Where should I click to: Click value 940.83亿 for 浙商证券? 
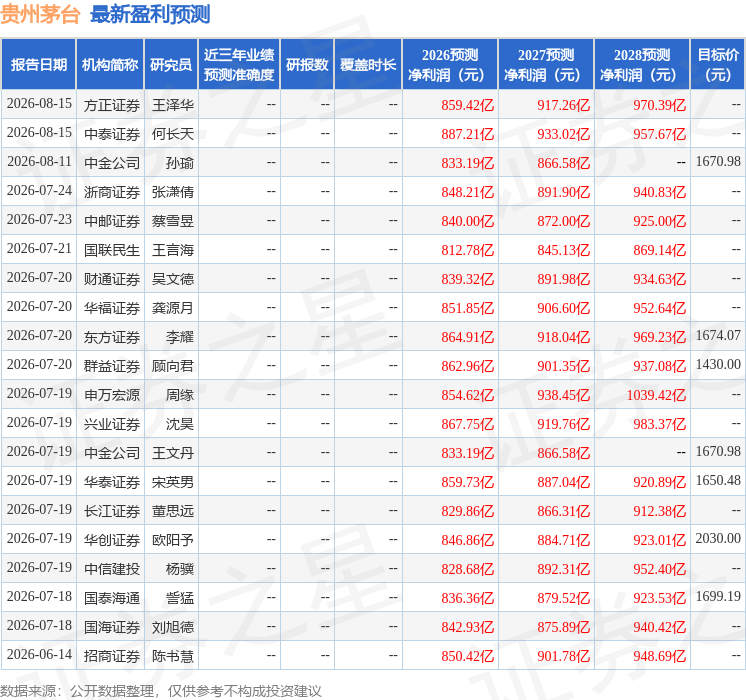[x=659, y=192]
